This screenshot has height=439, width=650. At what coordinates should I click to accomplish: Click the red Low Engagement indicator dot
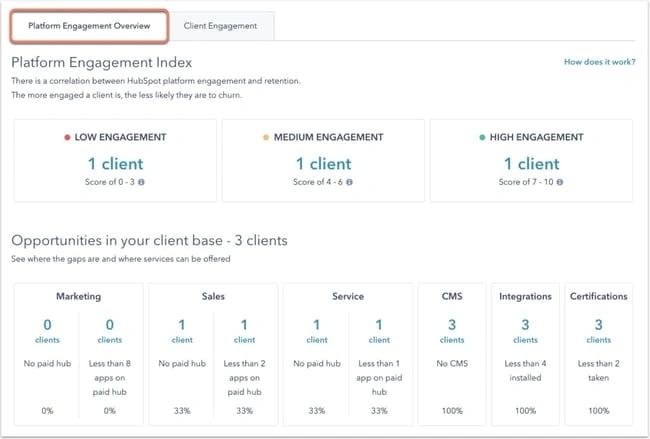coord(66,137)
